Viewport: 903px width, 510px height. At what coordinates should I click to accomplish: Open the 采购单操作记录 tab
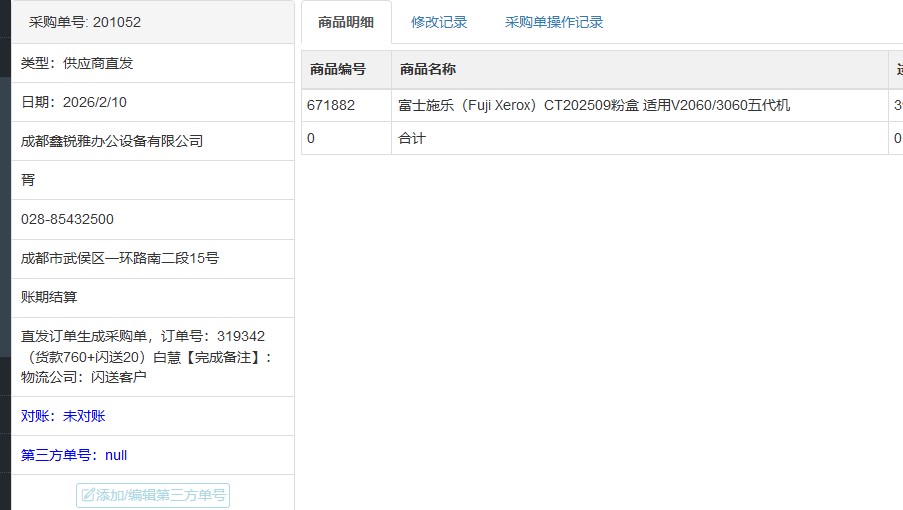pos(554,22)
